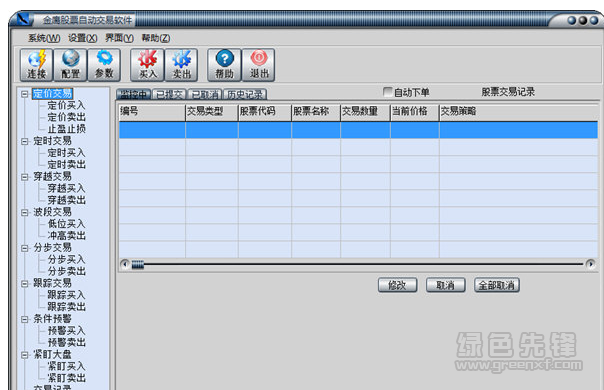Collapse the 穿越交易 tree node

(25, 177)
